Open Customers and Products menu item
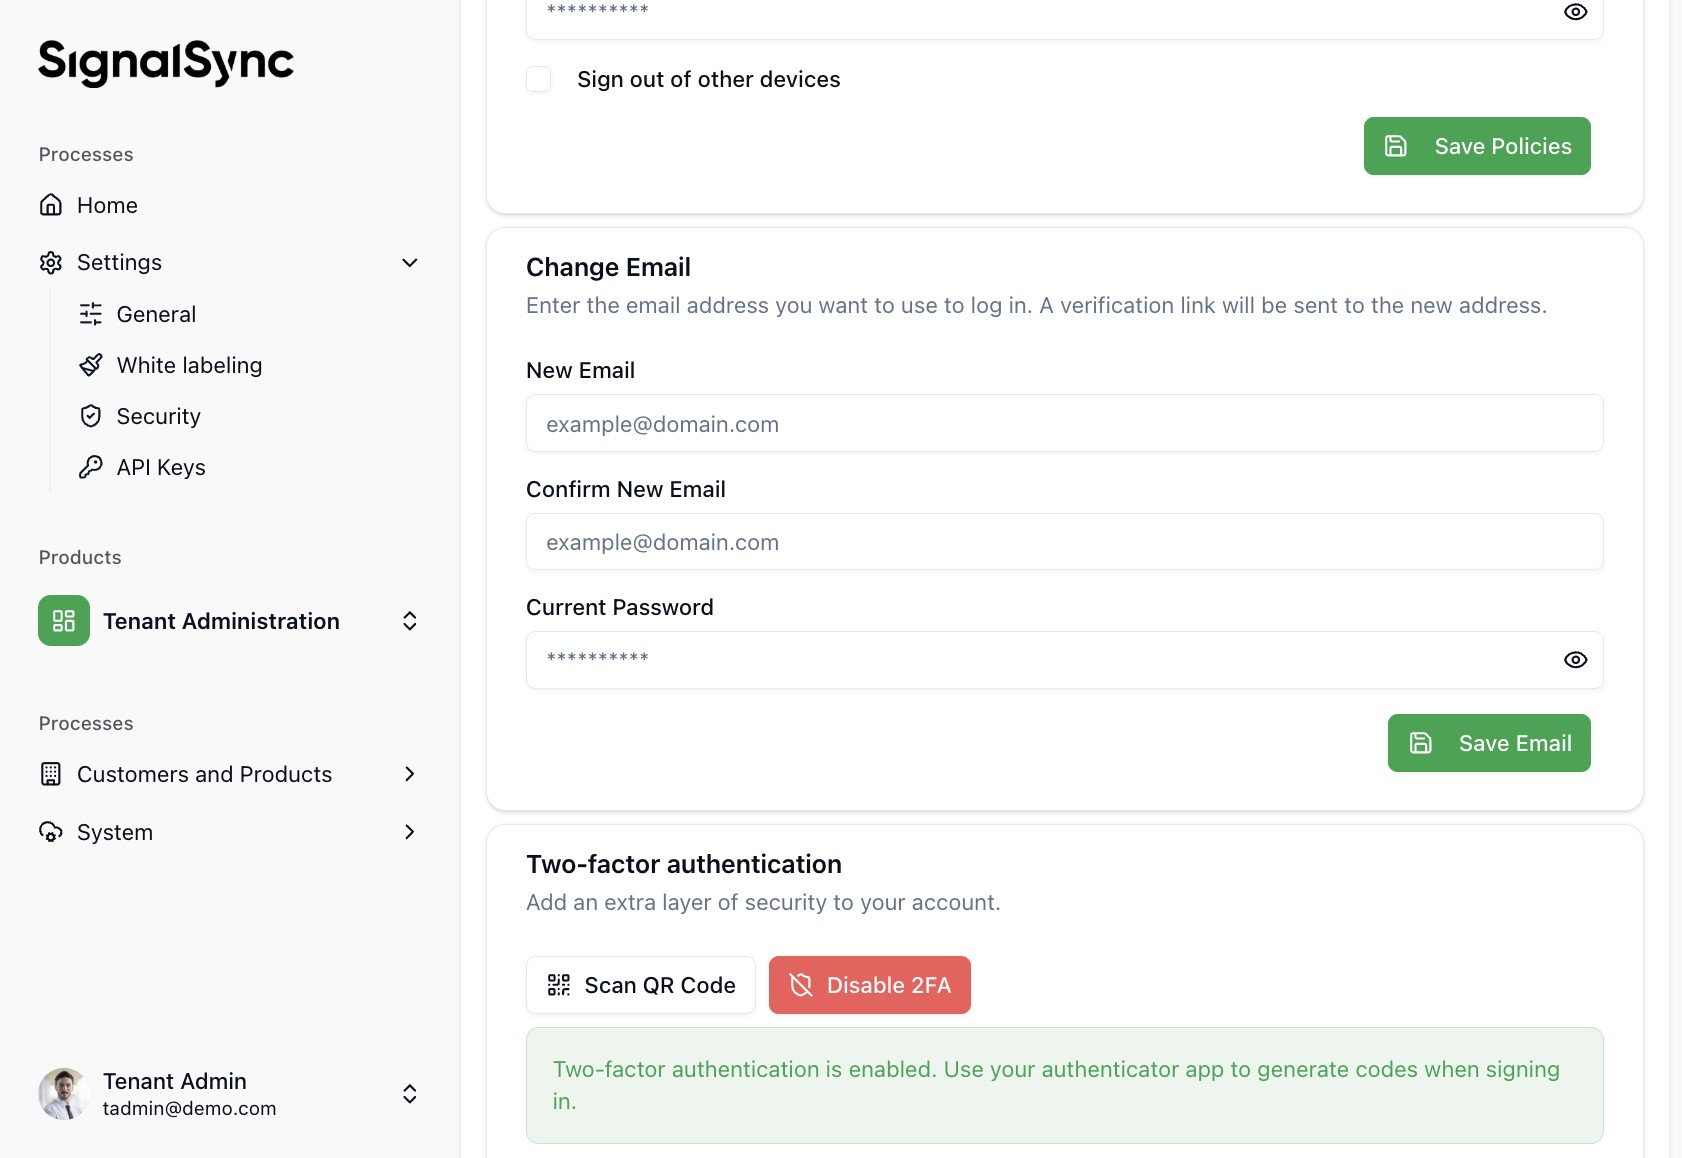This screenshot has width=1682, height=1158. (x=229, y=774)
